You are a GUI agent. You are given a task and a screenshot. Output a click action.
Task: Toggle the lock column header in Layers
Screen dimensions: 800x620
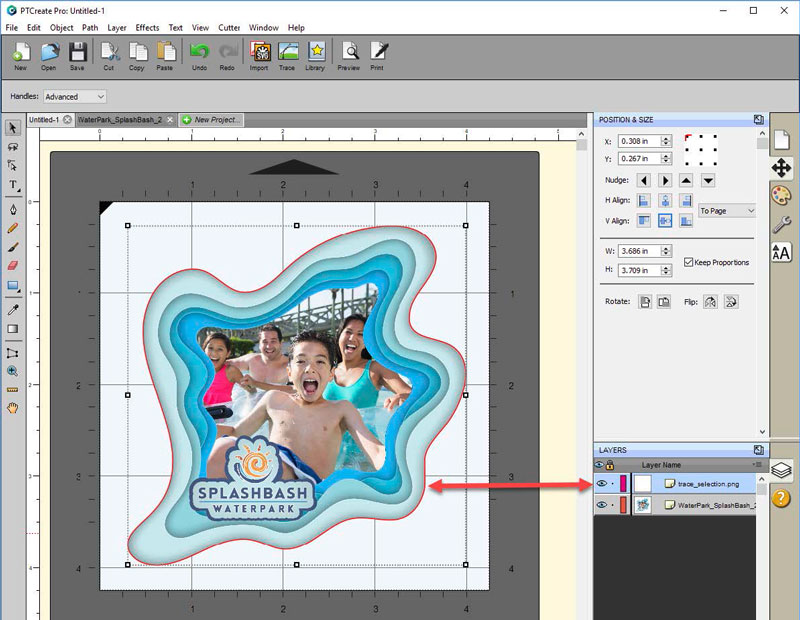(x=610, y=465)
